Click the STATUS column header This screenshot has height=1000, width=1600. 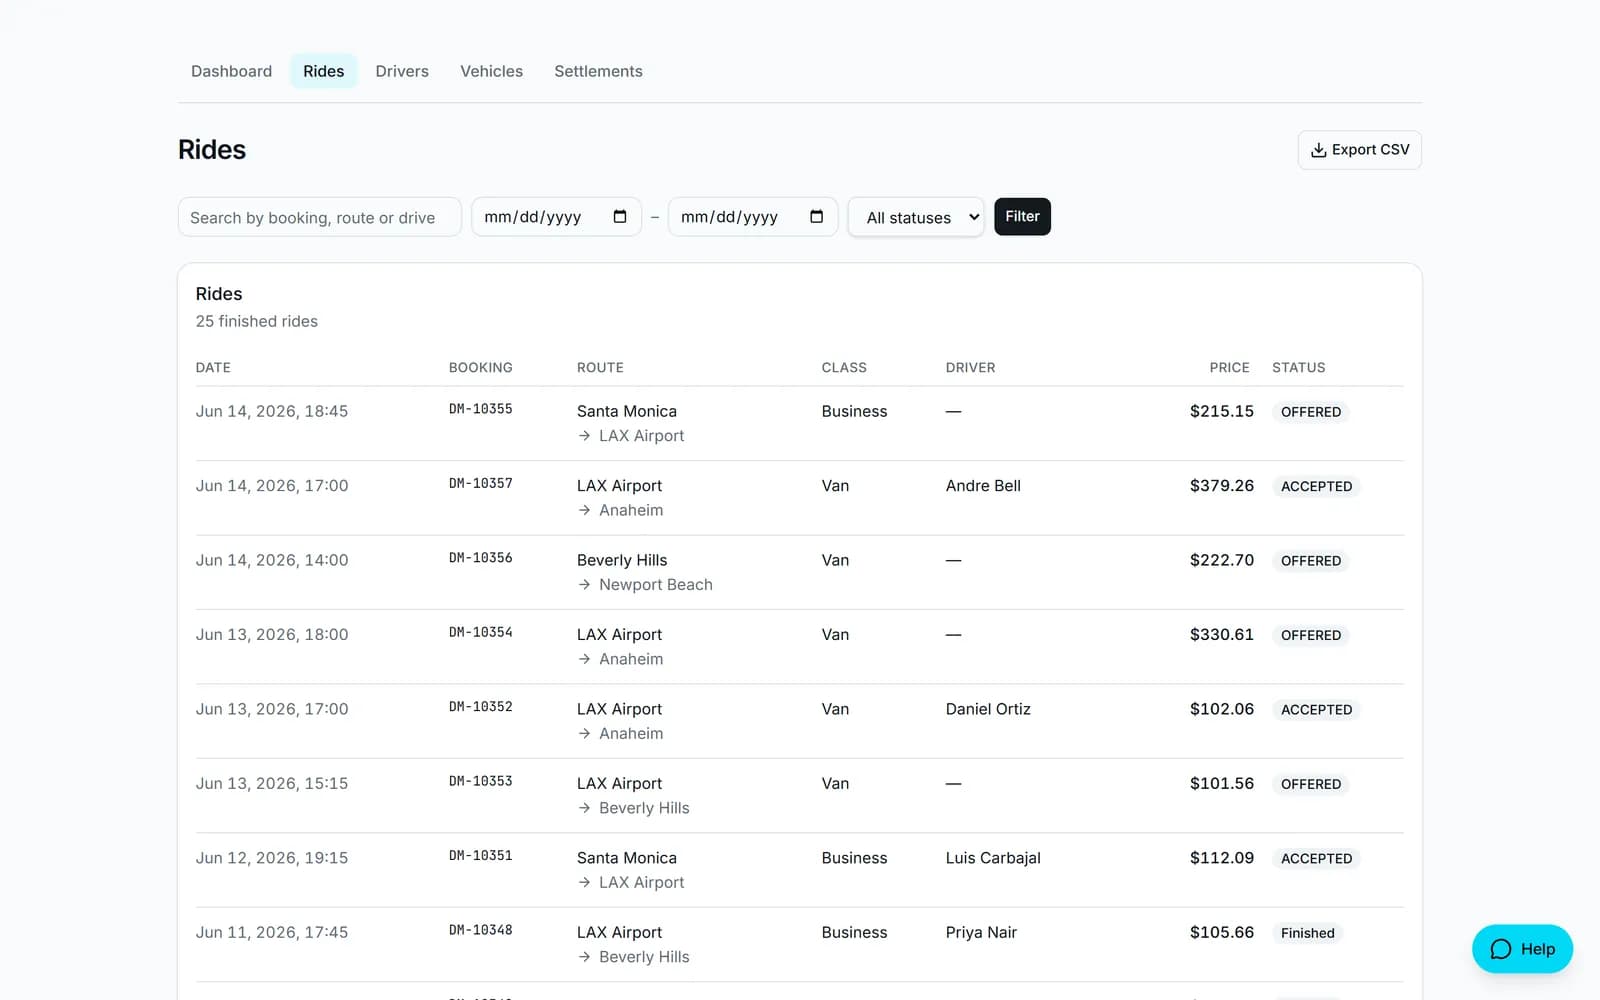(x=1298, y=367)
